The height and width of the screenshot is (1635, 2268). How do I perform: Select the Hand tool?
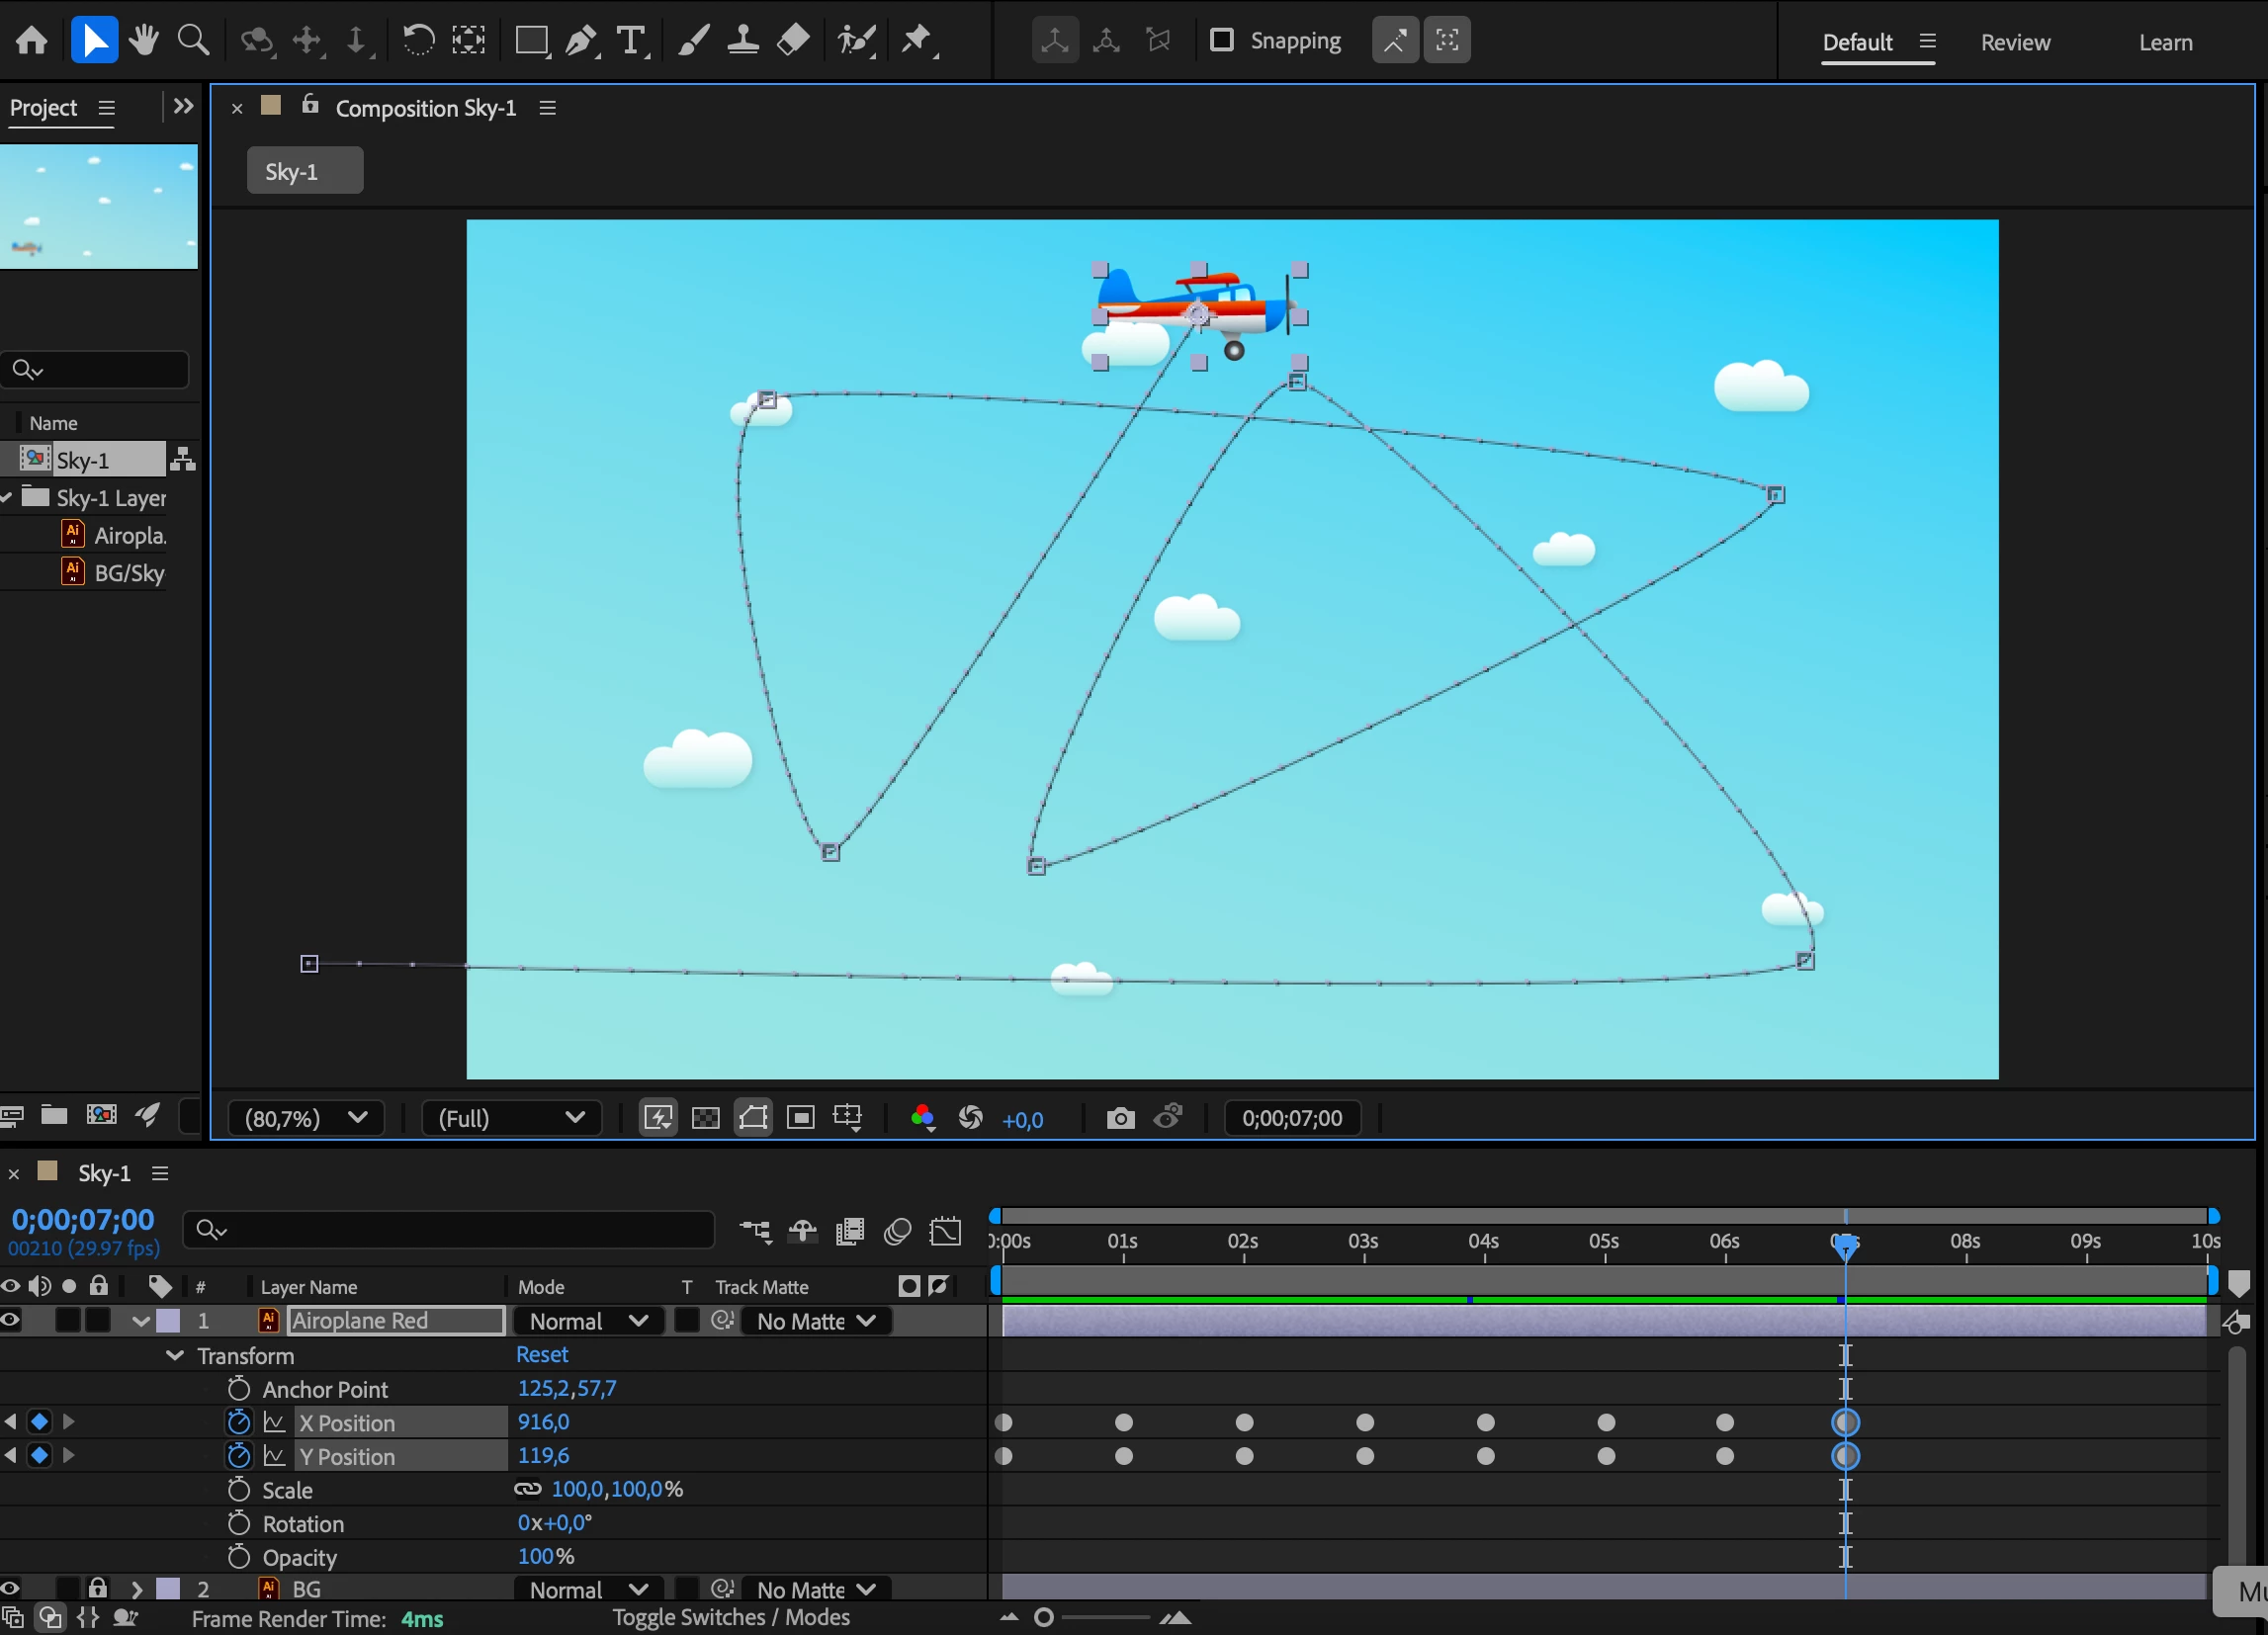[x=143, y=41]
